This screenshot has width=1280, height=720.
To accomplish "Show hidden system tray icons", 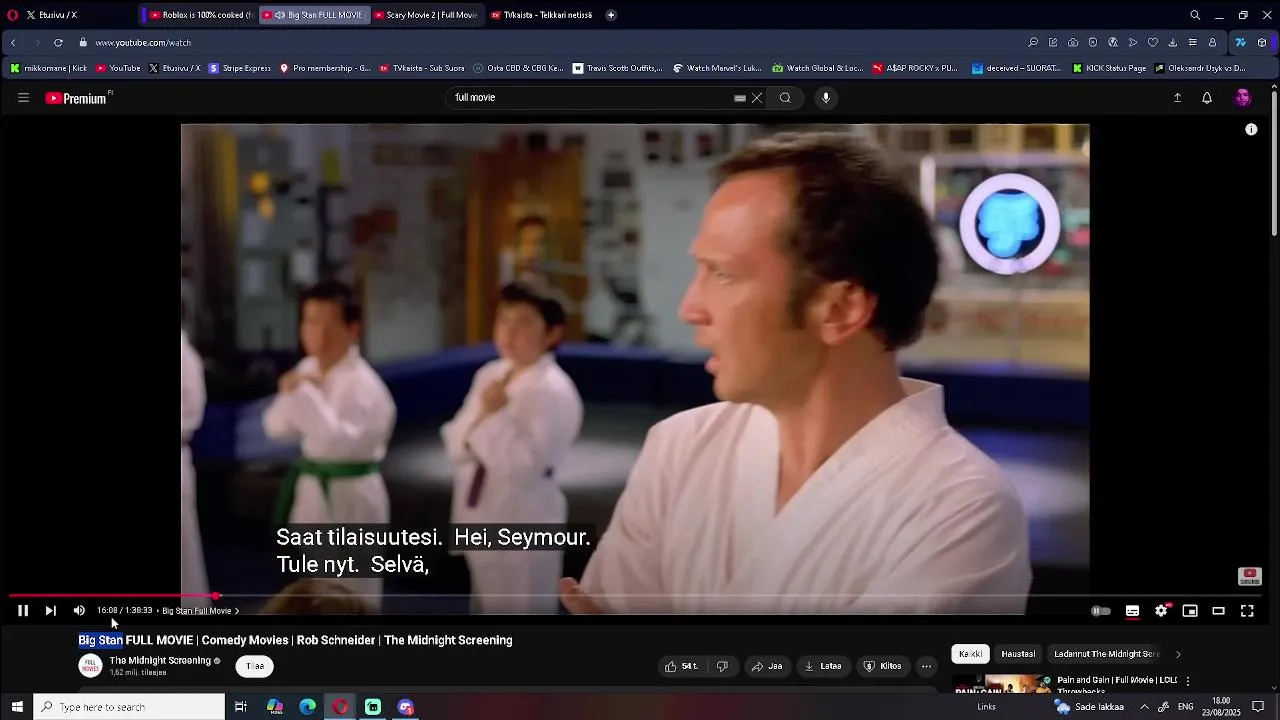I will click(x=1144, y=707).
